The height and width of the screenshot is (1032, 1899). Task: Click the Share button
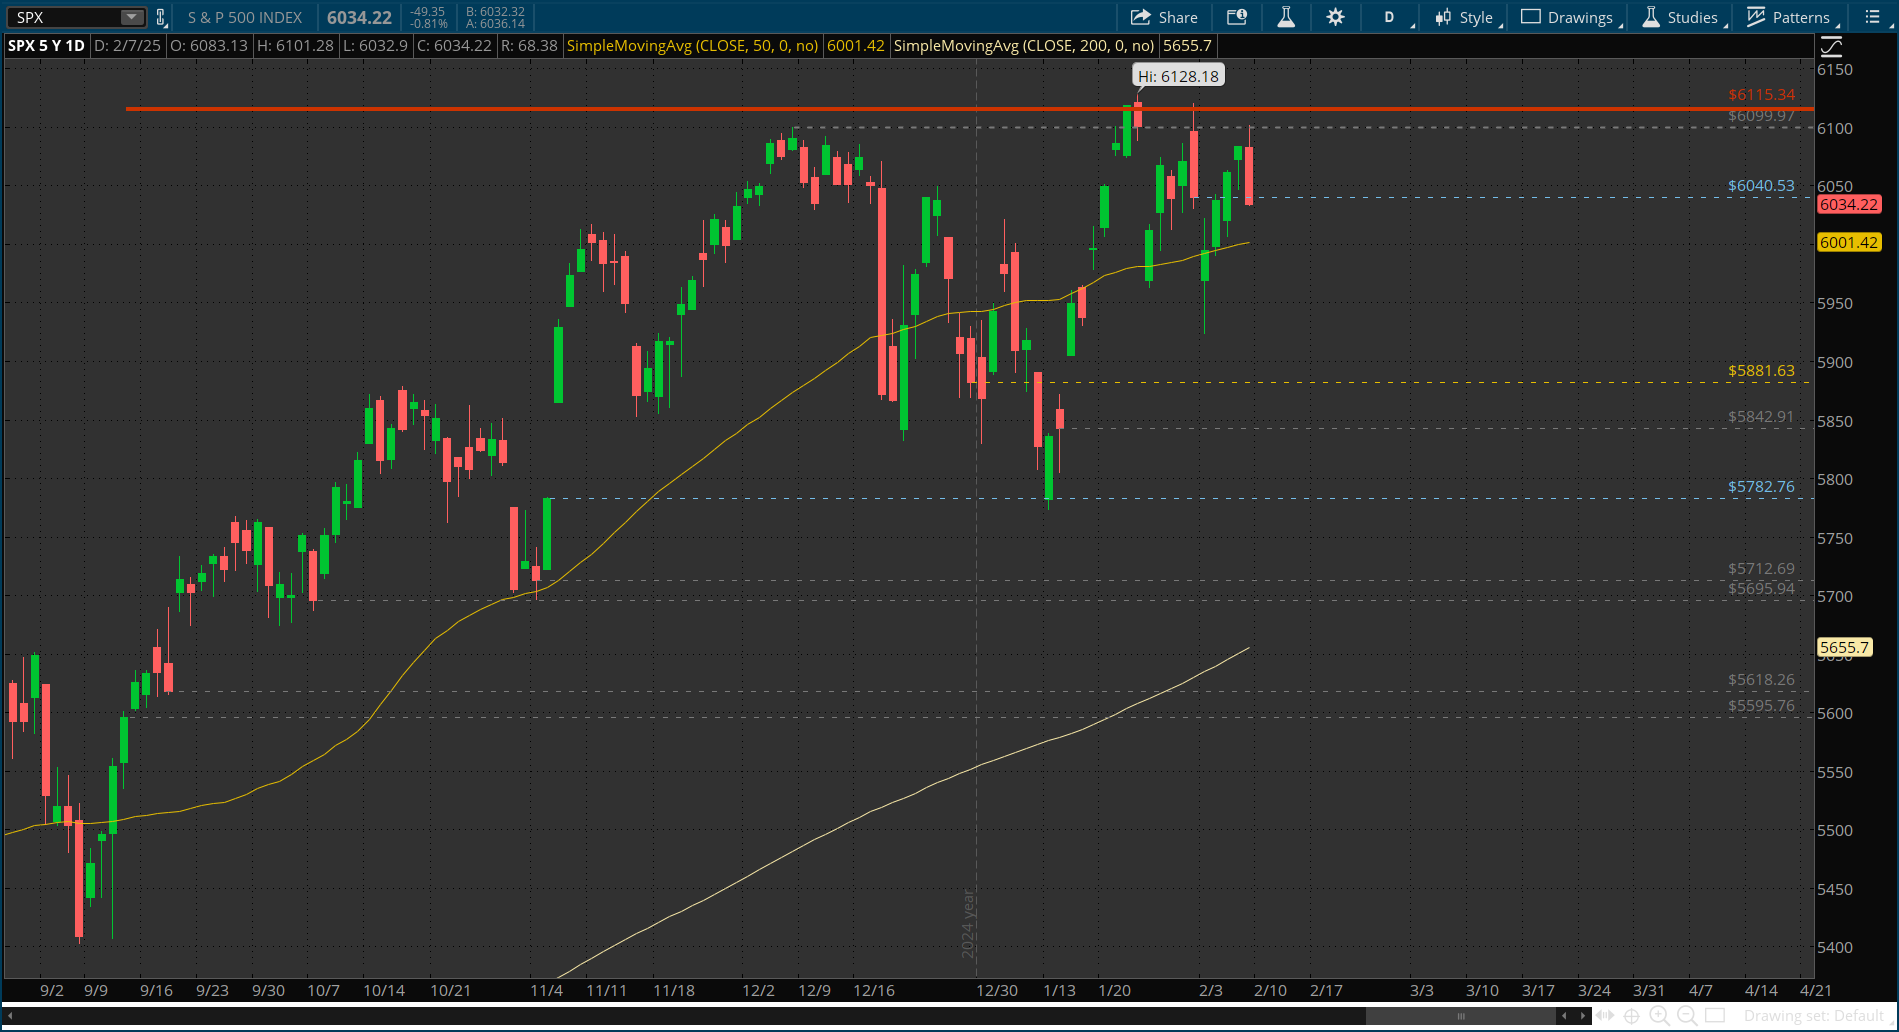[x=1164, y=17]
